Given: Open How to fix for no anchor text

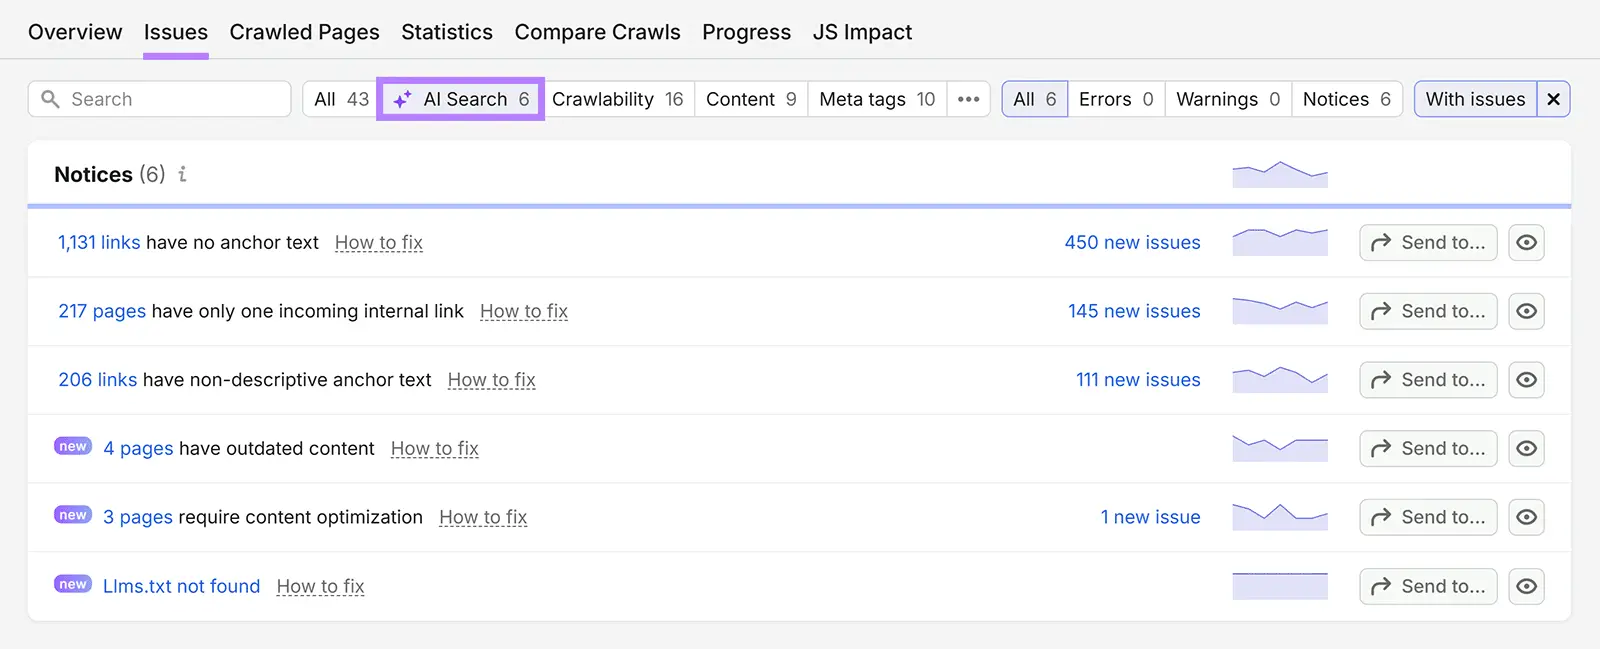Looking at the screenshot, I should pyautogui.click(x=379, y=242).
